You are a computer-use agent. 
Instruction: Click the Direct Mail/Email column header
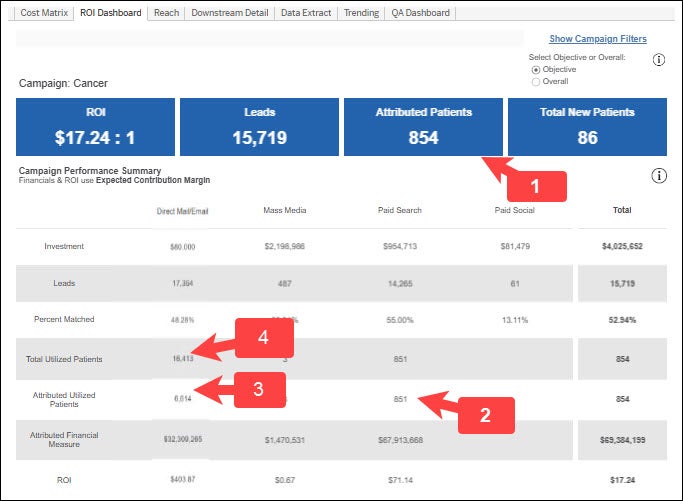(180, 211)
